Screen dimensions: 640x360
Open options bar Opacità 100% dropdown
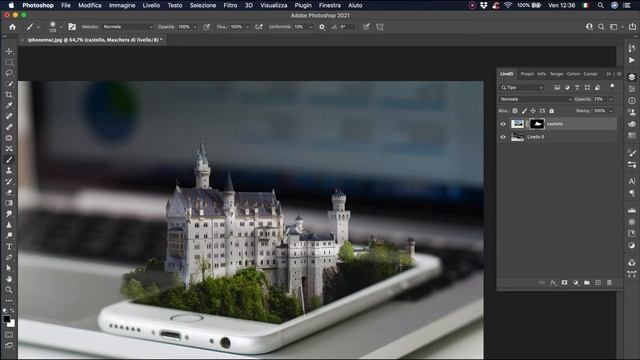[x=195, y=27]
